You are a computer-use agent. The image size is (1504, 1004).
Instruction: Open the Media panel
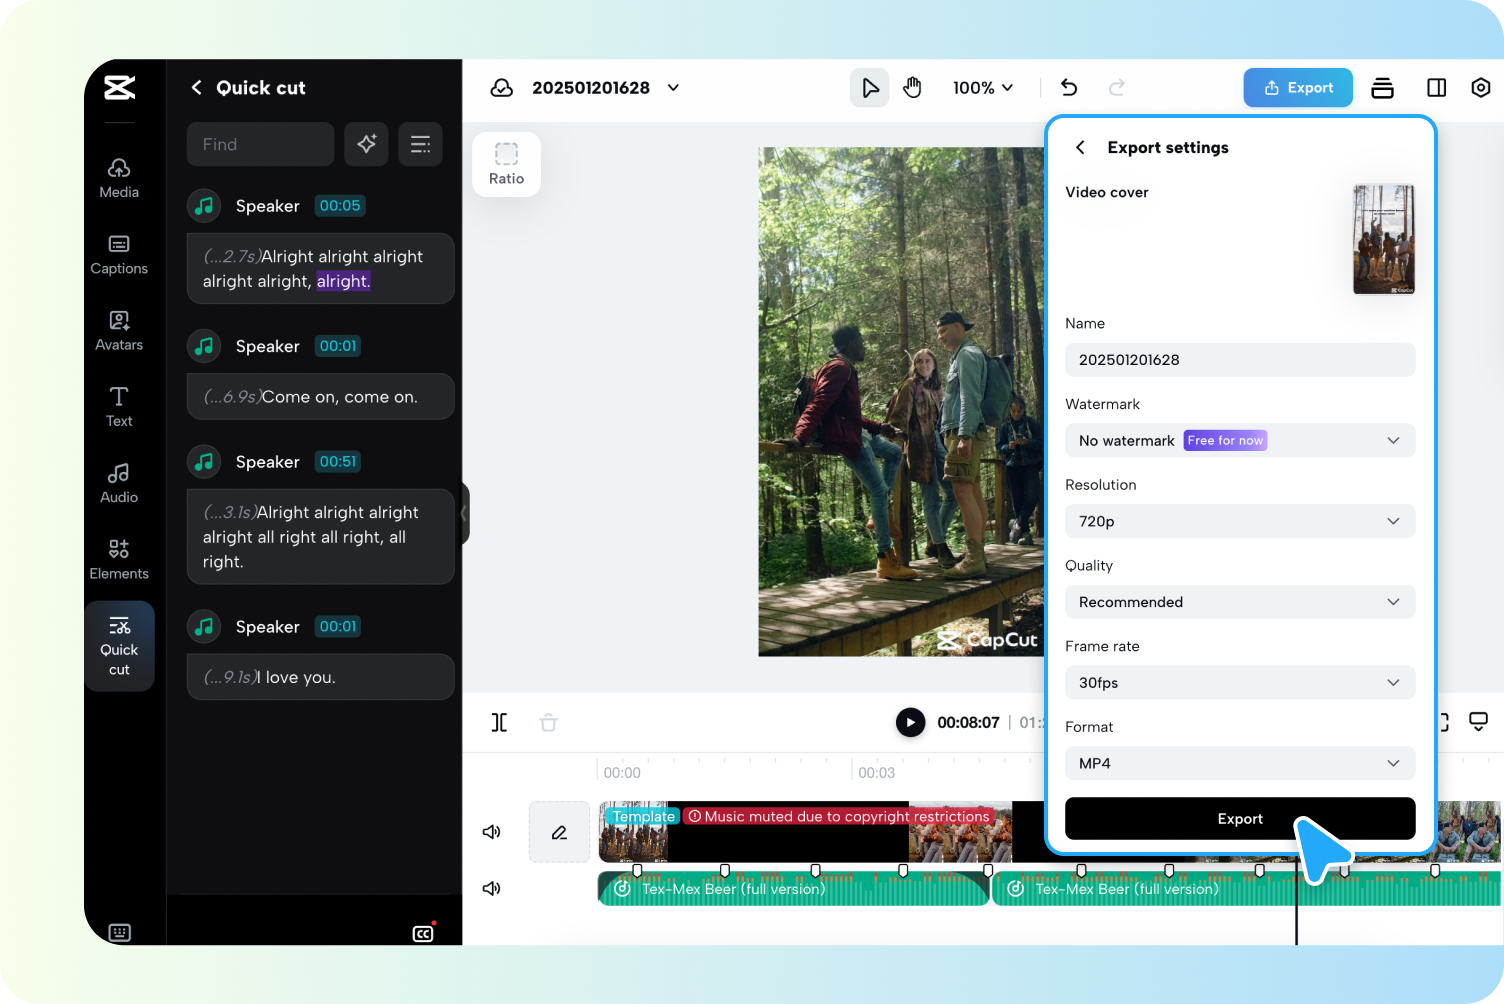pyautogui.click(x=119, y=178)
